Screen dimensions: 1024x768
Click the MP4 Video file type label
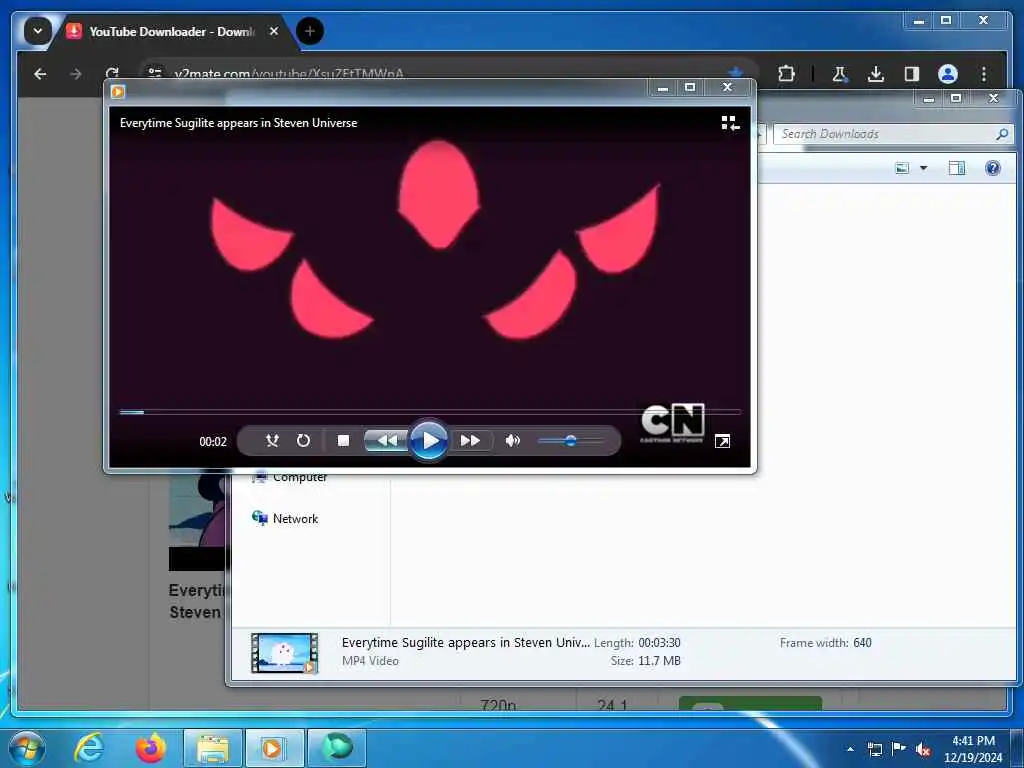point(370,661)
